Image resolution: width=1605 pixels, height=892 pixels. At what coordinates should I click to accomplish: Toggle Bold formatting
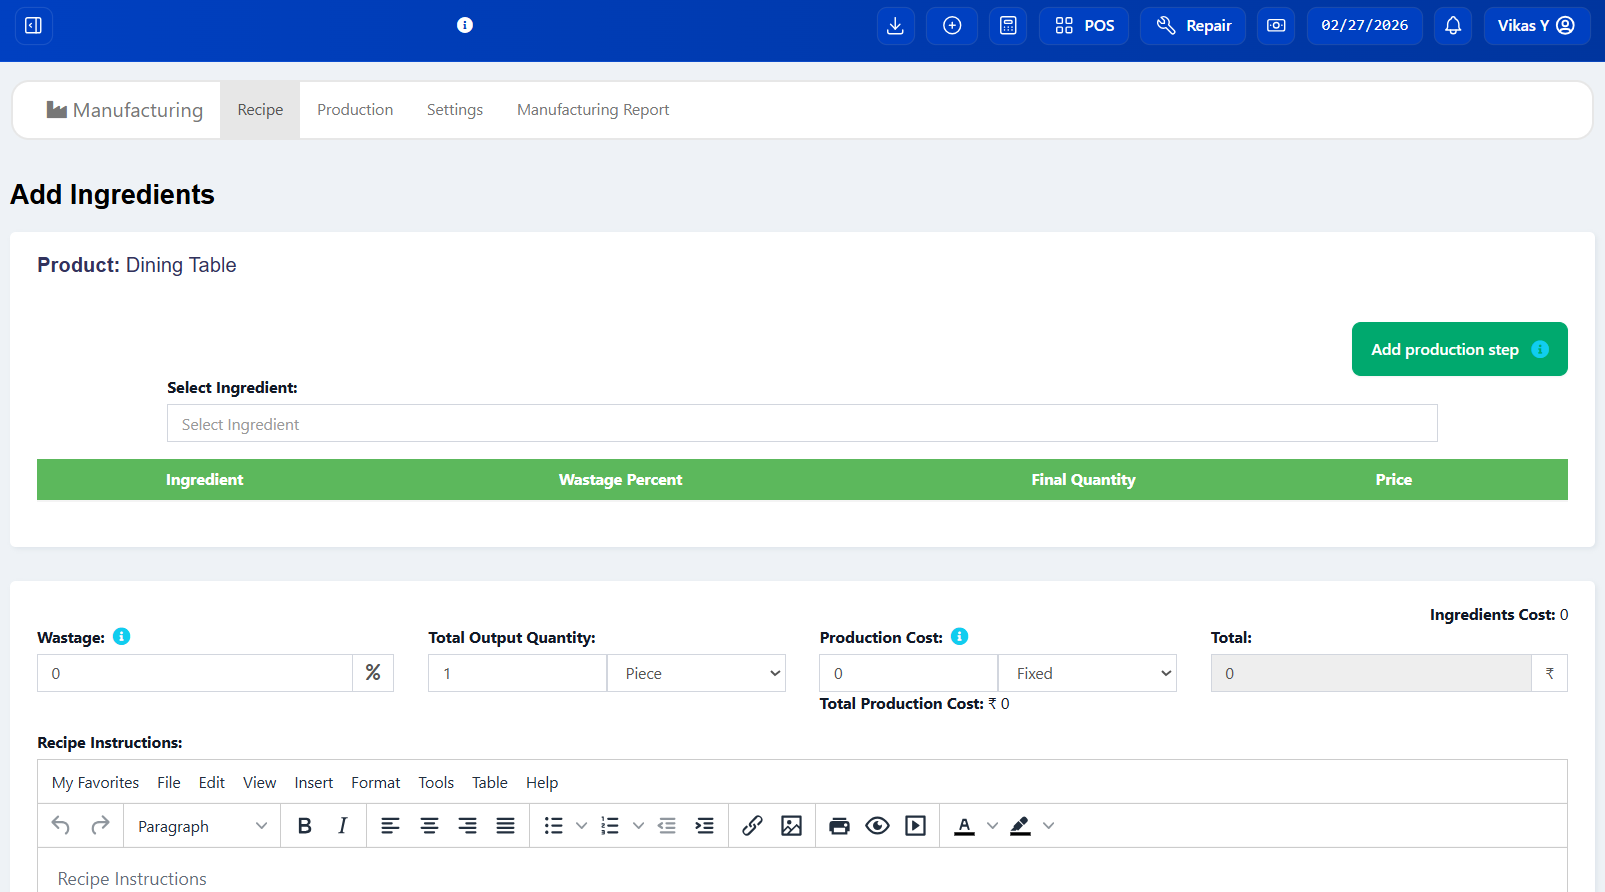pyautogui.click(x=305, y=825)
